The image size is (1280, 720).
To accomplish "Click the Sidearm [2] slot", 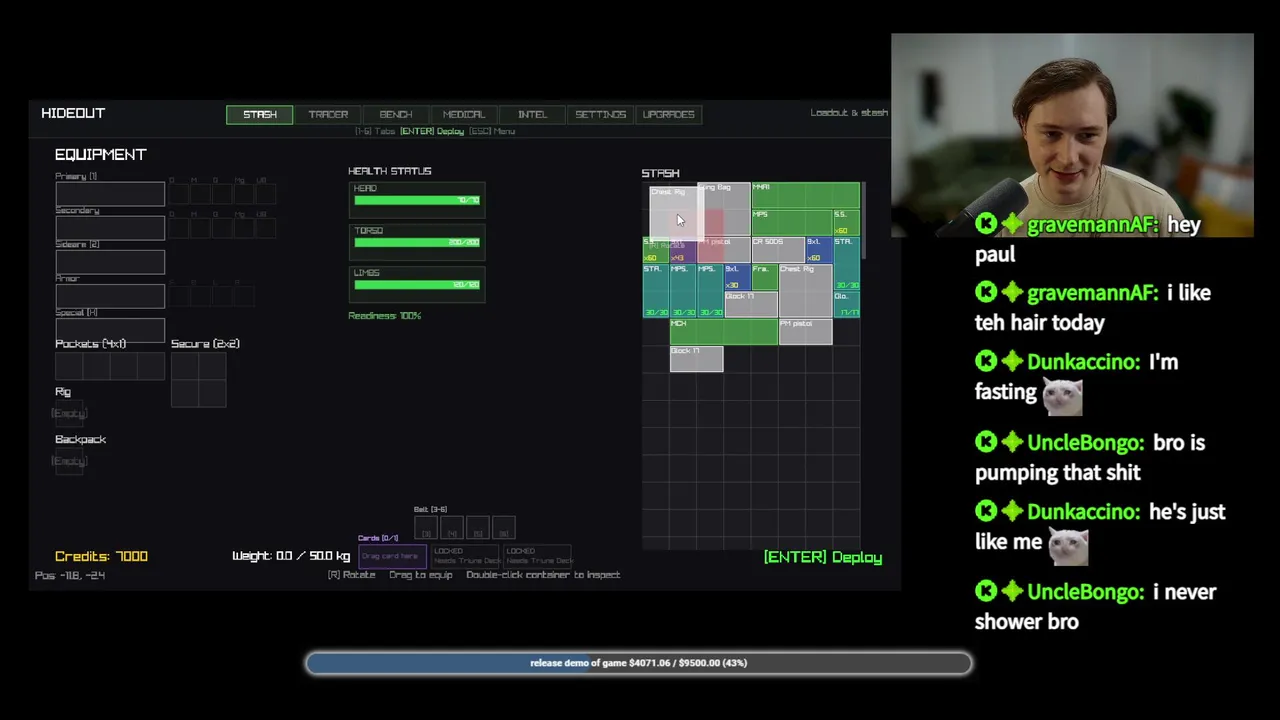I will tap(110, 262).
